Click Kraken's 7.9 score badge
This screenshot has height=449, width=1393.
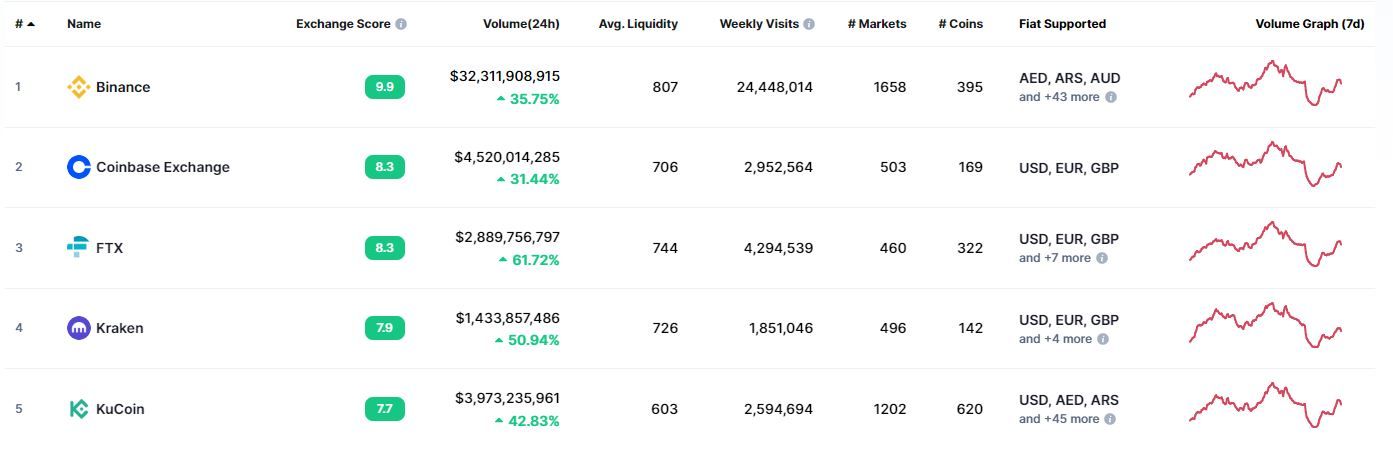(385, 327)
